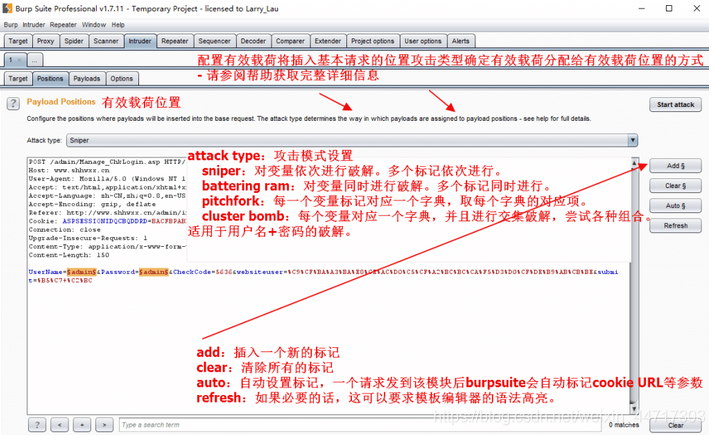This screenshot has height=435, width=715.
Task: Open the Intruder menu
Action: [34, 25]
